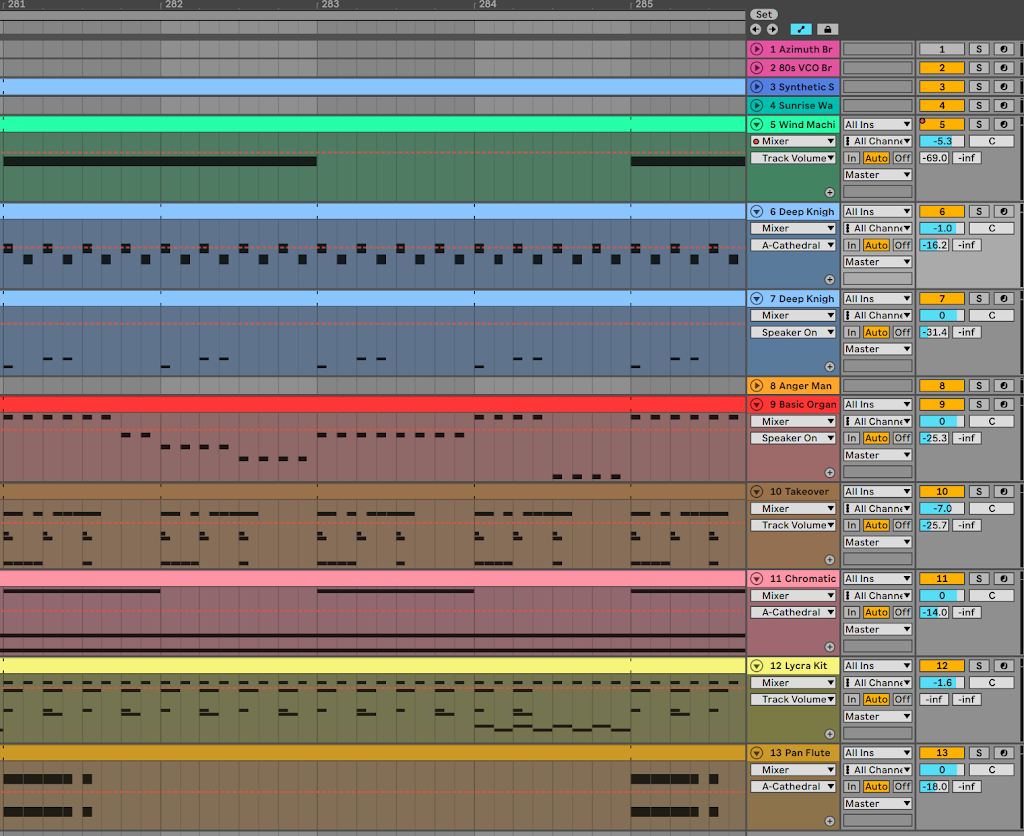The height and width of the screenshot is (836, 1024).
Task: Add automation lane on Wind Machine track
Action: click(x=829, y=192)
